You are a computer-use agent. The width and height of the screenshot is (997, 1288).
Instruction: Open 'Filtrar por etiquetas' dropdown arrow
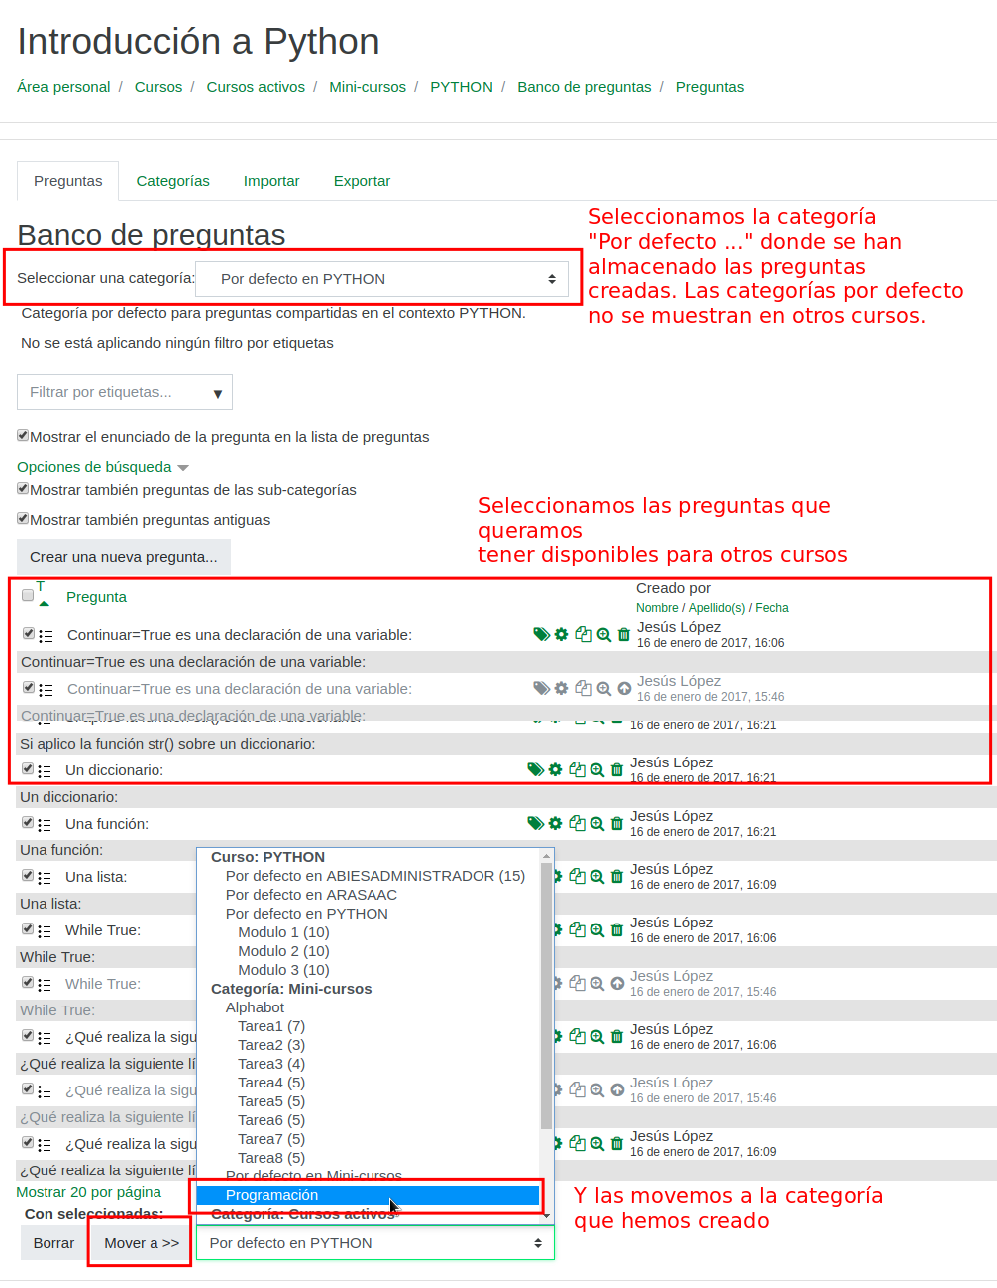coord(217,393)
